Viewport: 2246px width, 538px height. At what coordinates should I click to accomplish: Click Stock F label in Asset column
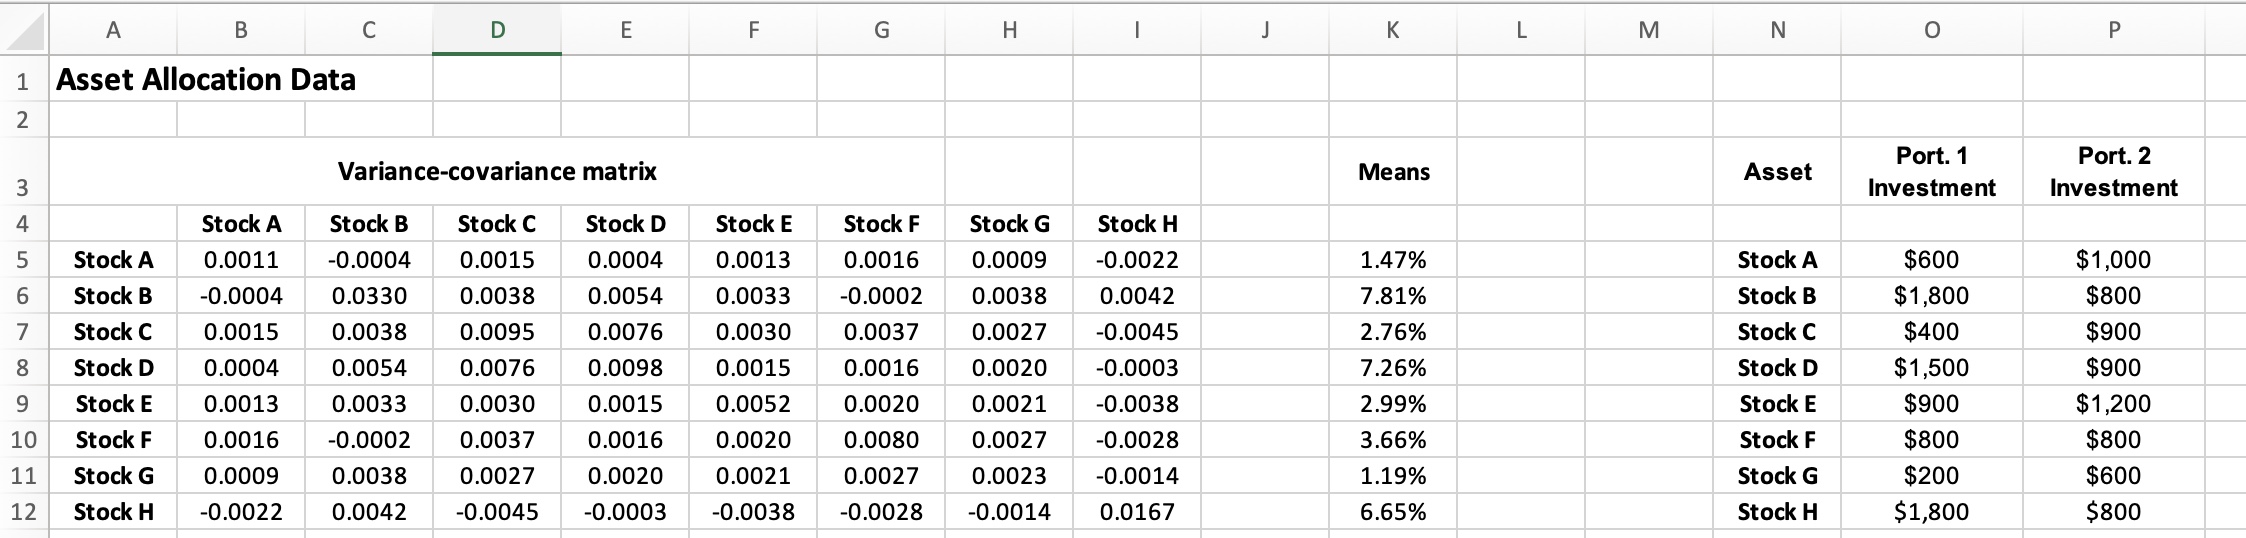[x=1777, y=440]
